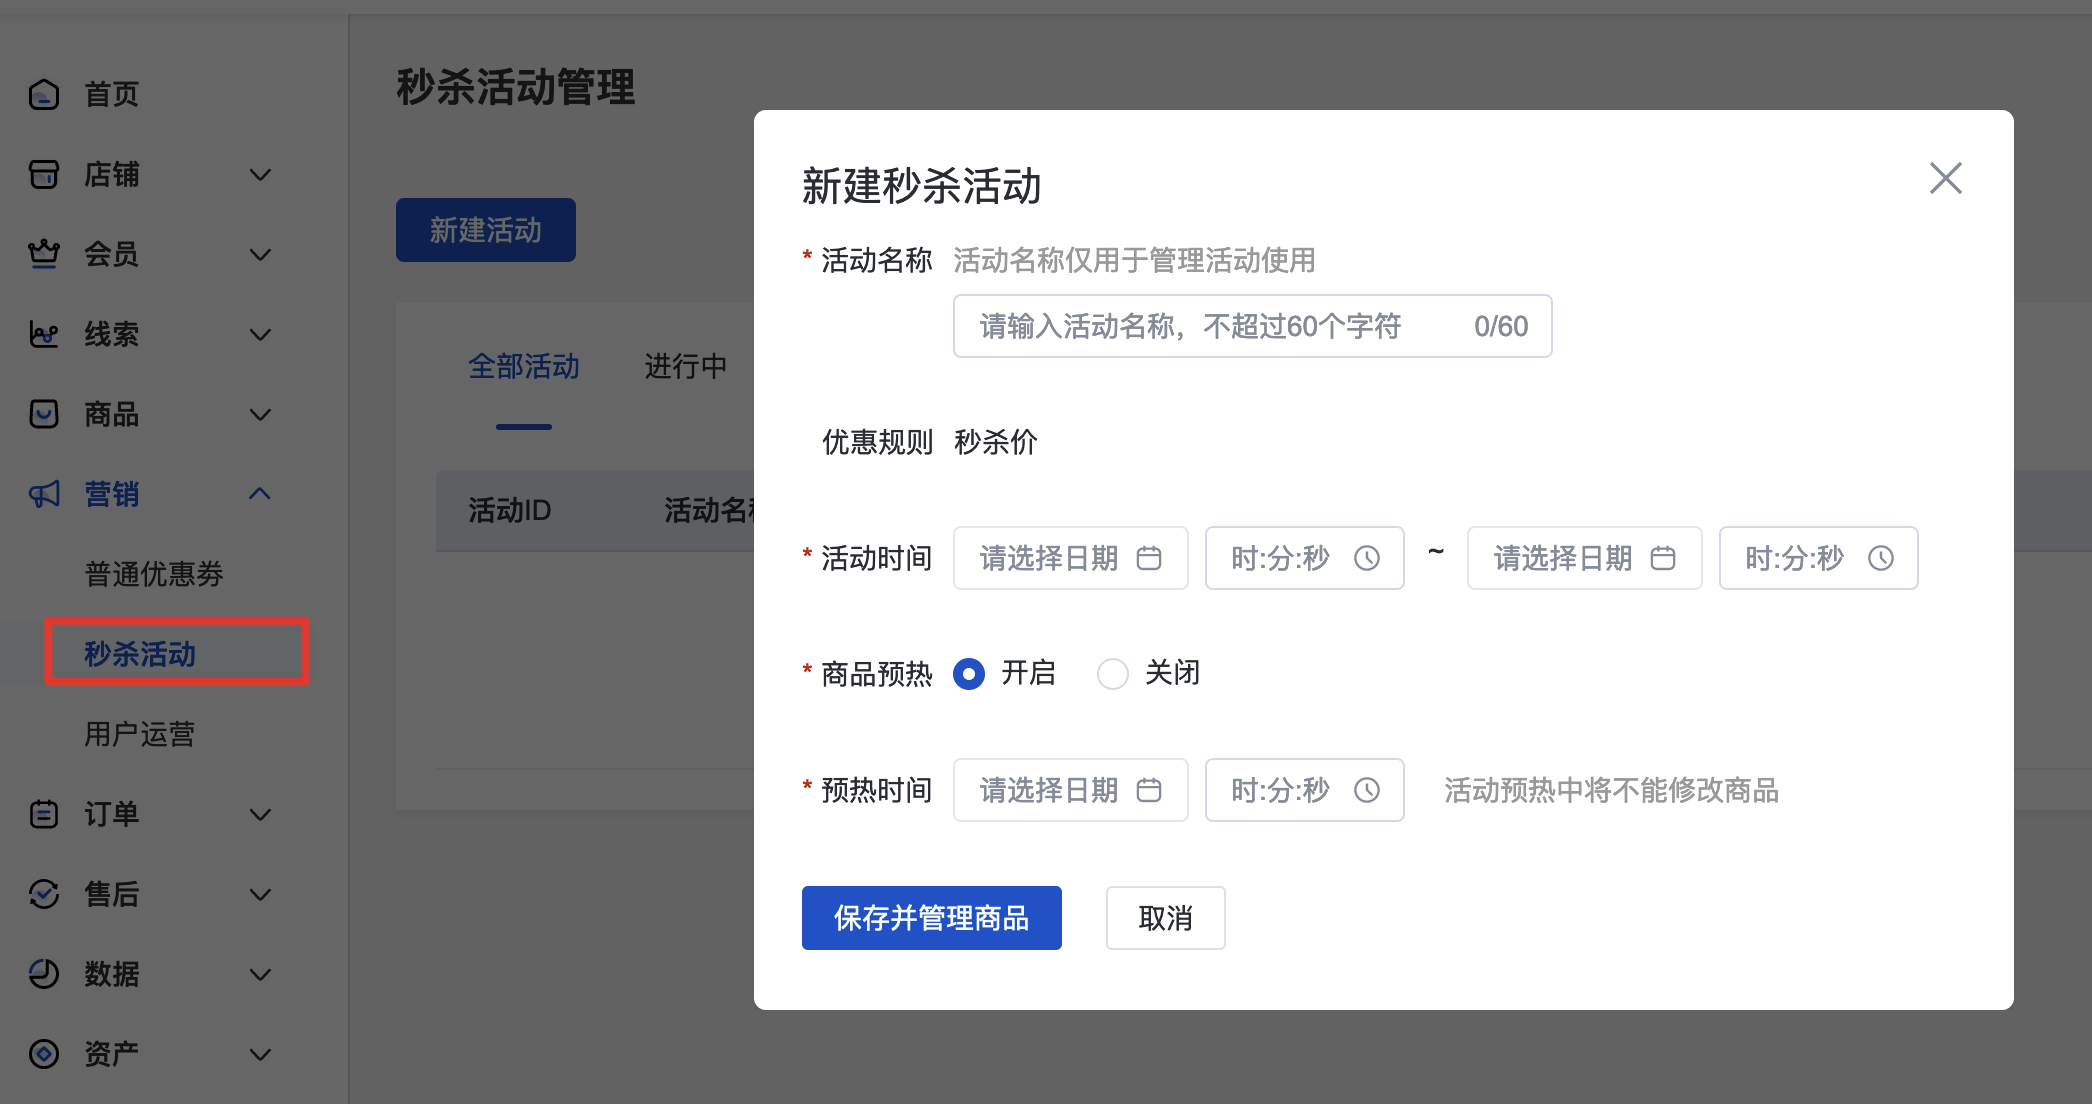Click the home icon beside 首页
This screenshot has height=1104, width=2092.
(44, 95)
